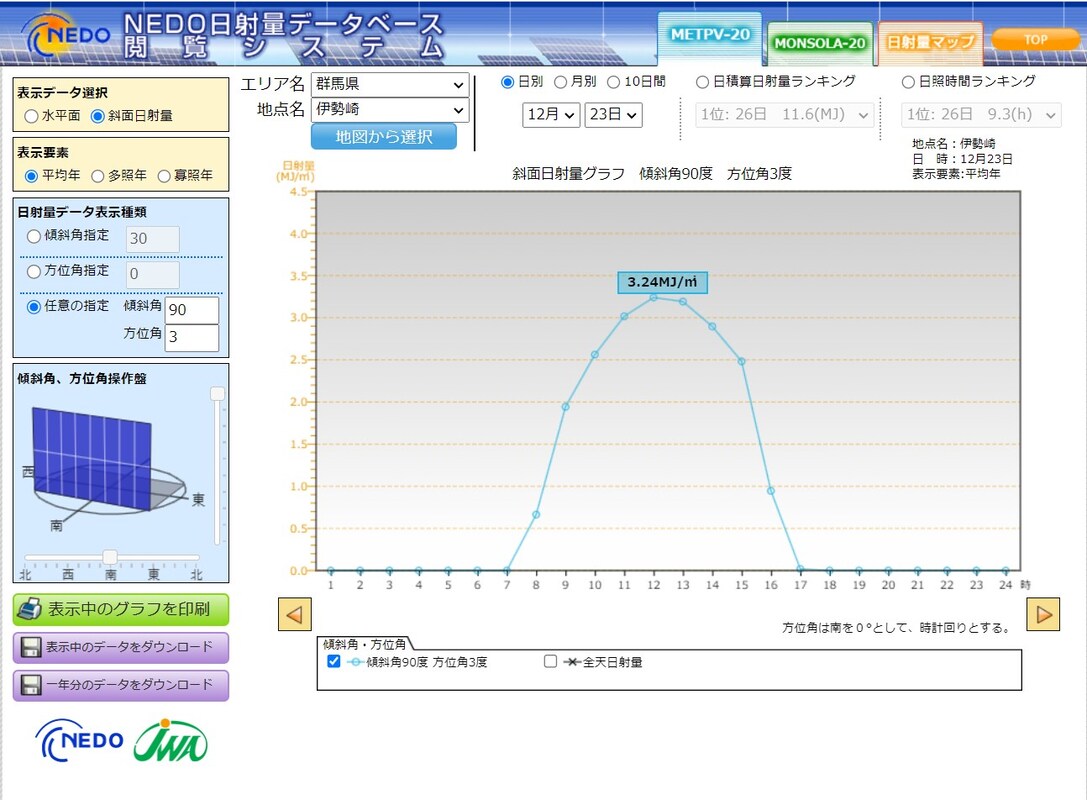The height and width of the screenshot is (800, 1087).
Task: Select the 傾斜角指定 option
Action: 33,236
